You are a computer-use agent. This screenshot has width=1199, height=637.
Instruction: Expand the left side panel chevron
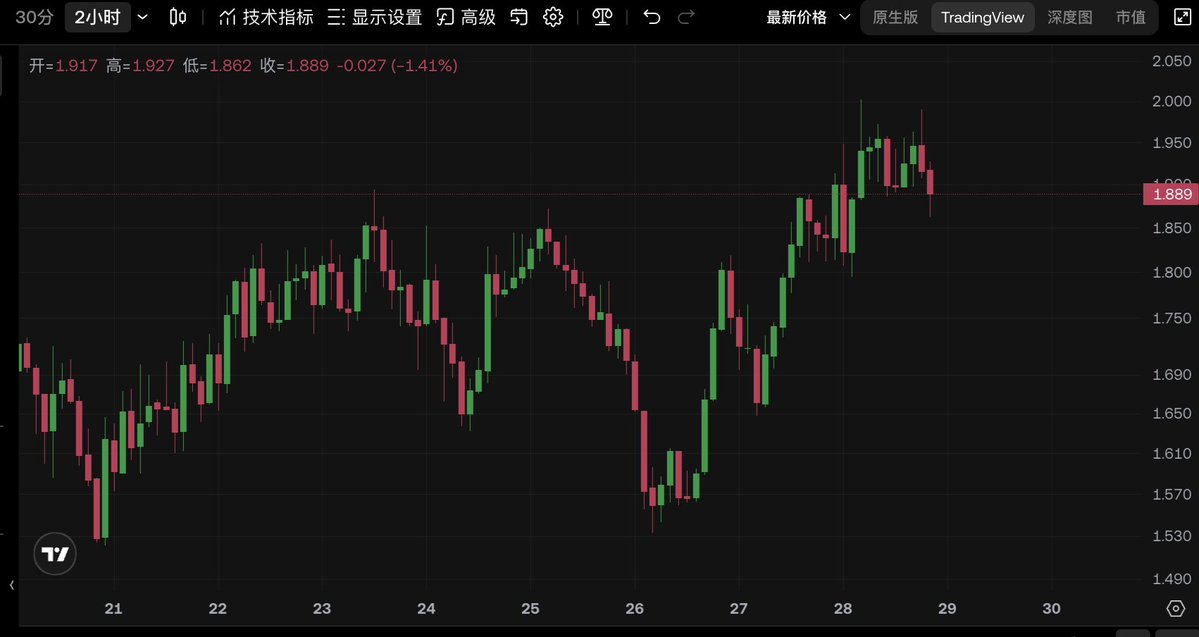pyautogui.click(x=11, y=585)
